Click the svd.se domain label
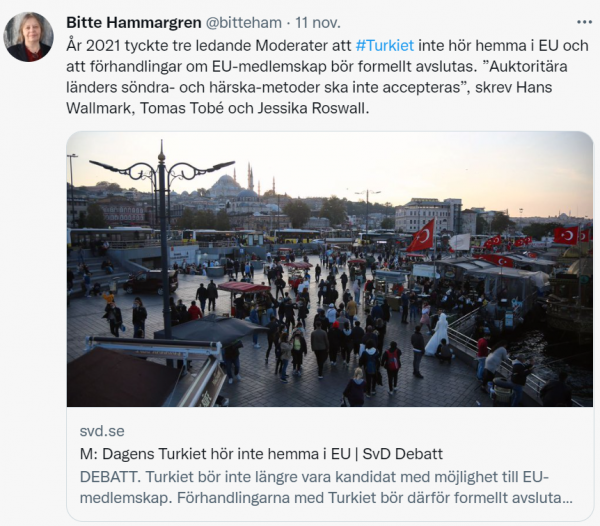This screenshot has height=526, width=600. (x=102, y=431)
